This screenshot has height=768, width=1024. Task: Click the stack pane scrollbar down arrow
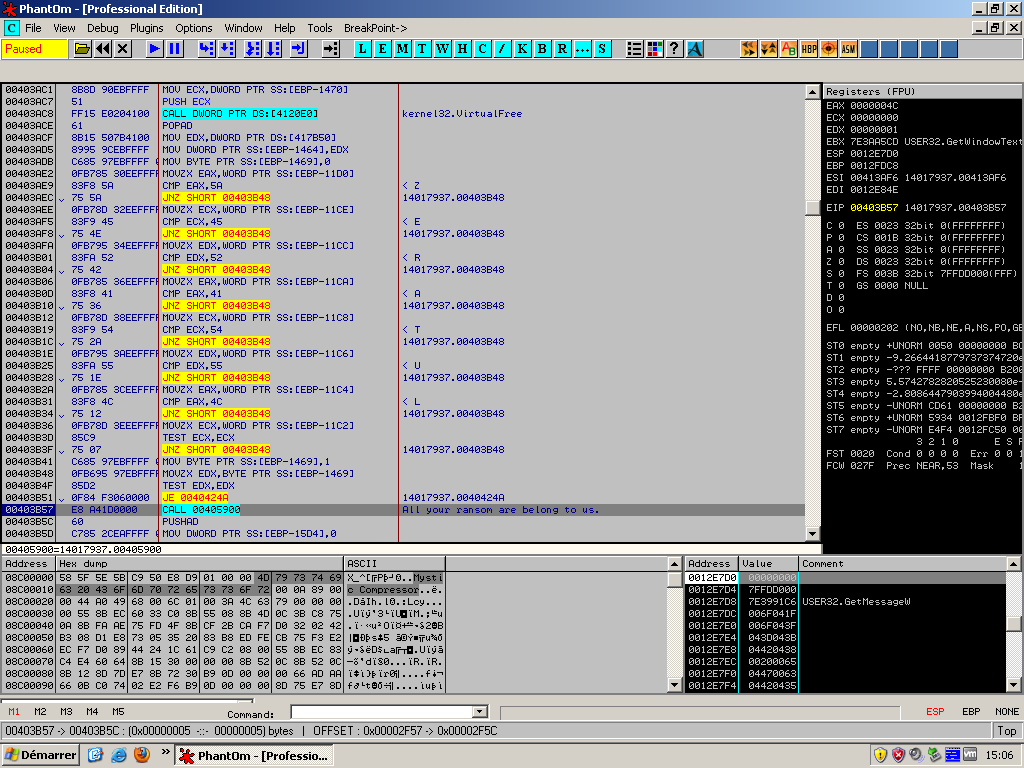pyautogui.click(x=1014, y=685)
